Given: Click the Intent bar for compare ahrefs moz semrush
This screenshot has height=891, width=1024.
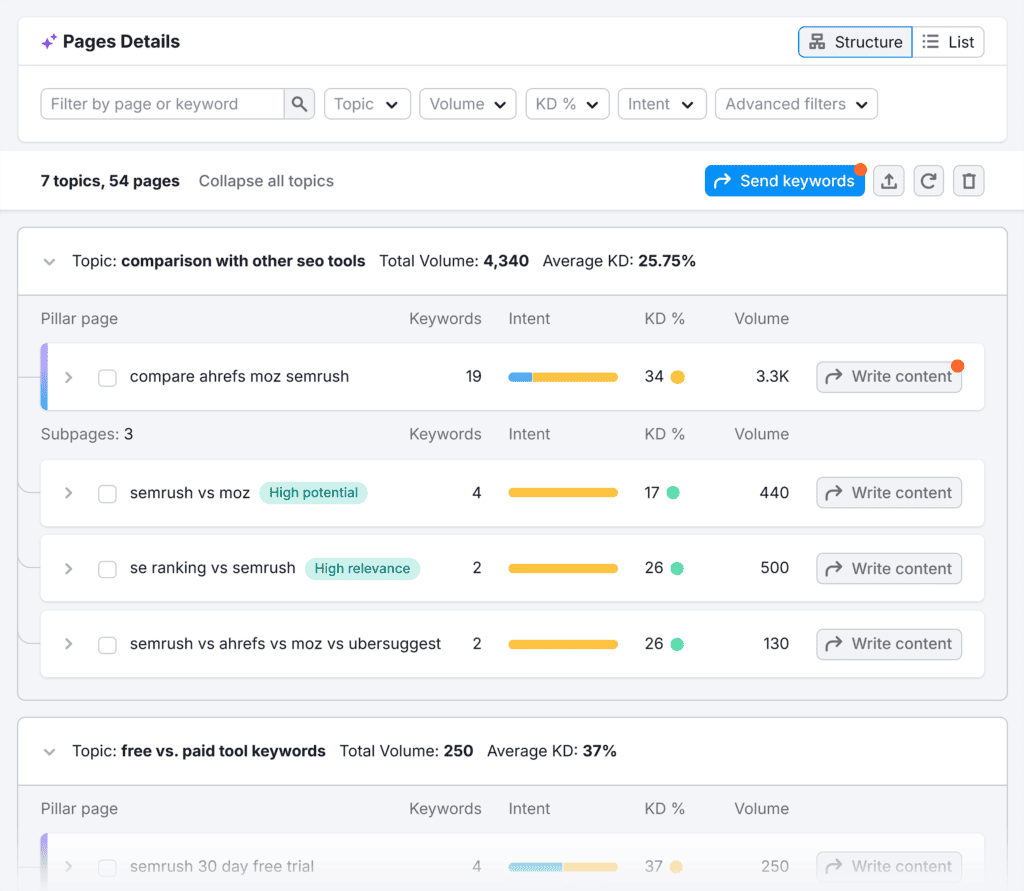Looking at the screenshot, I should [562, 377].
